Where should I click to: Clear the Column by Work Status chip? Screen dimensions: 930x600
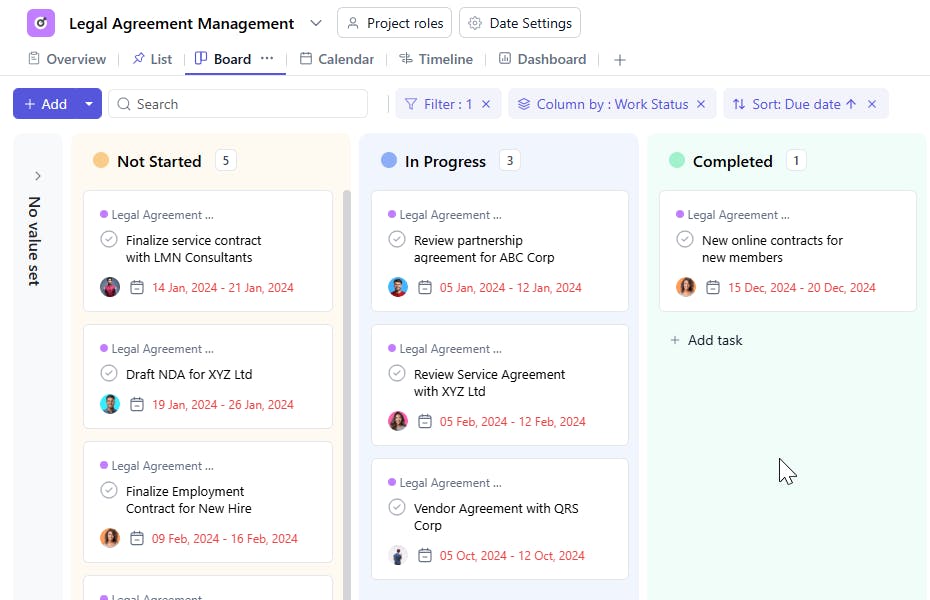point(701,104)
